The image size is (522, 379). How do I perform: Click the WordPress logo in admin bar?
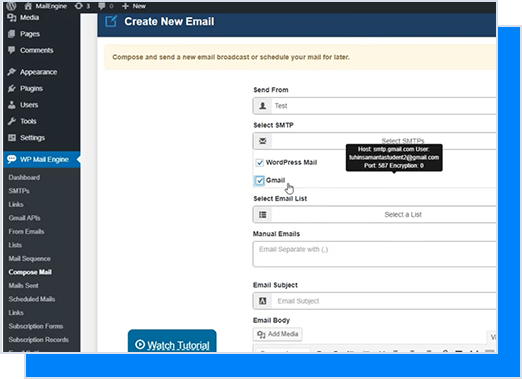[x=11, y=6]
